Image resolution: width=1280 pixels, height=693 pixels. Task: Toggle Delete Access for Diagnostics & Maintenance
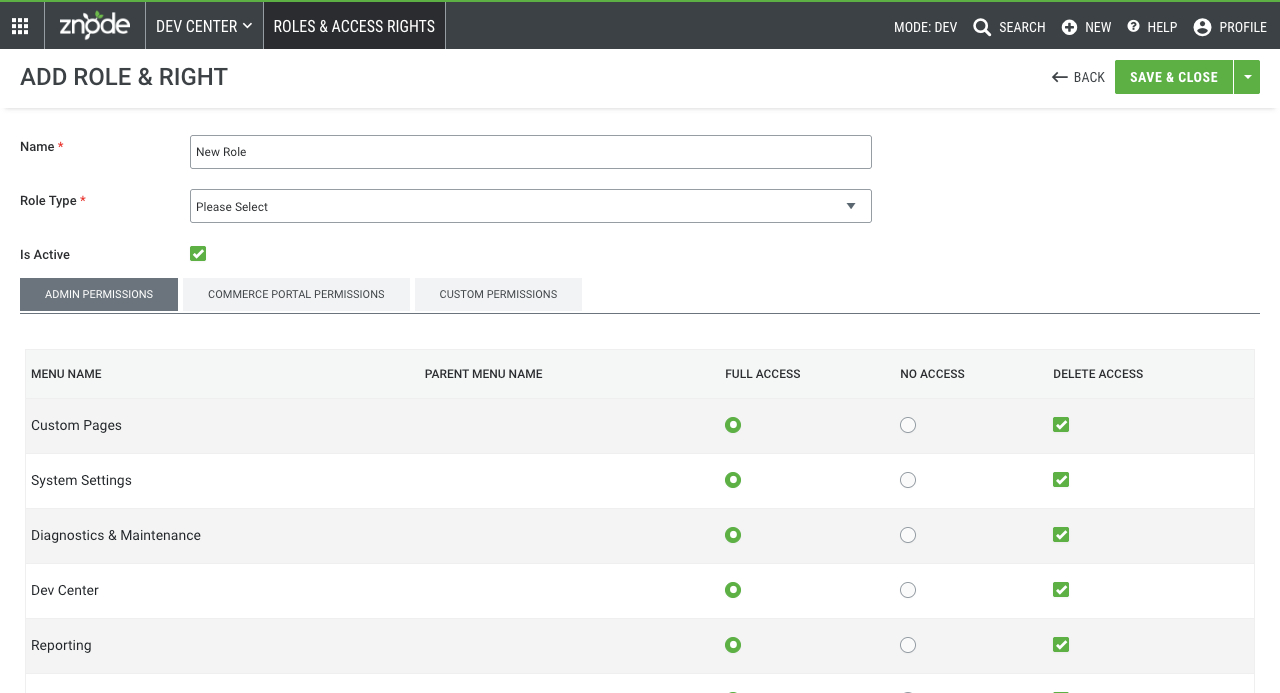pos(1061,535)
